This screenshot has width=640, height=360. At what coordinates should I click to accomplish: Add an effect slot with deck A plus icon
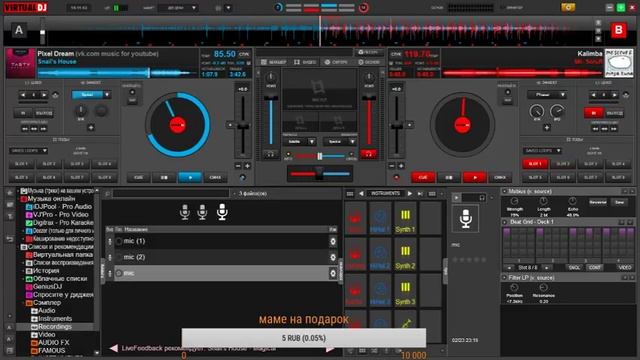91,128
